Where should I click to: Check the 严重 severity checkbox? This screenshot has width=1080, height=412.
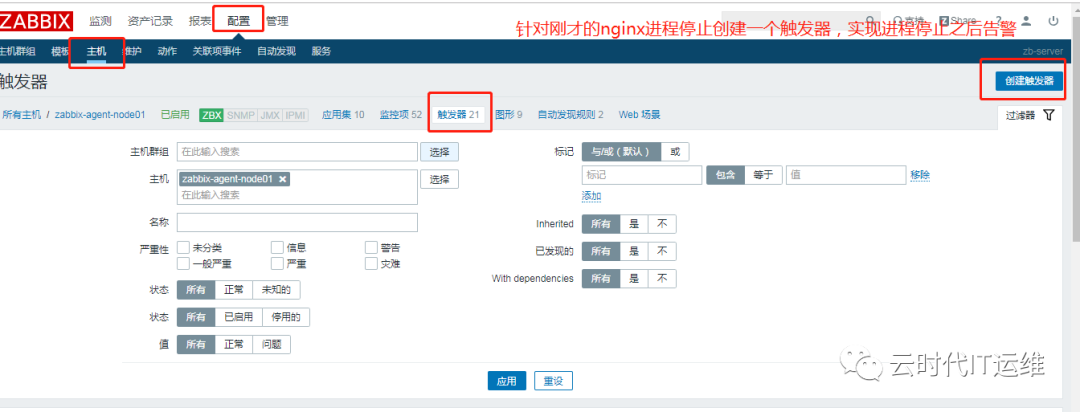[x=277, y=263]
